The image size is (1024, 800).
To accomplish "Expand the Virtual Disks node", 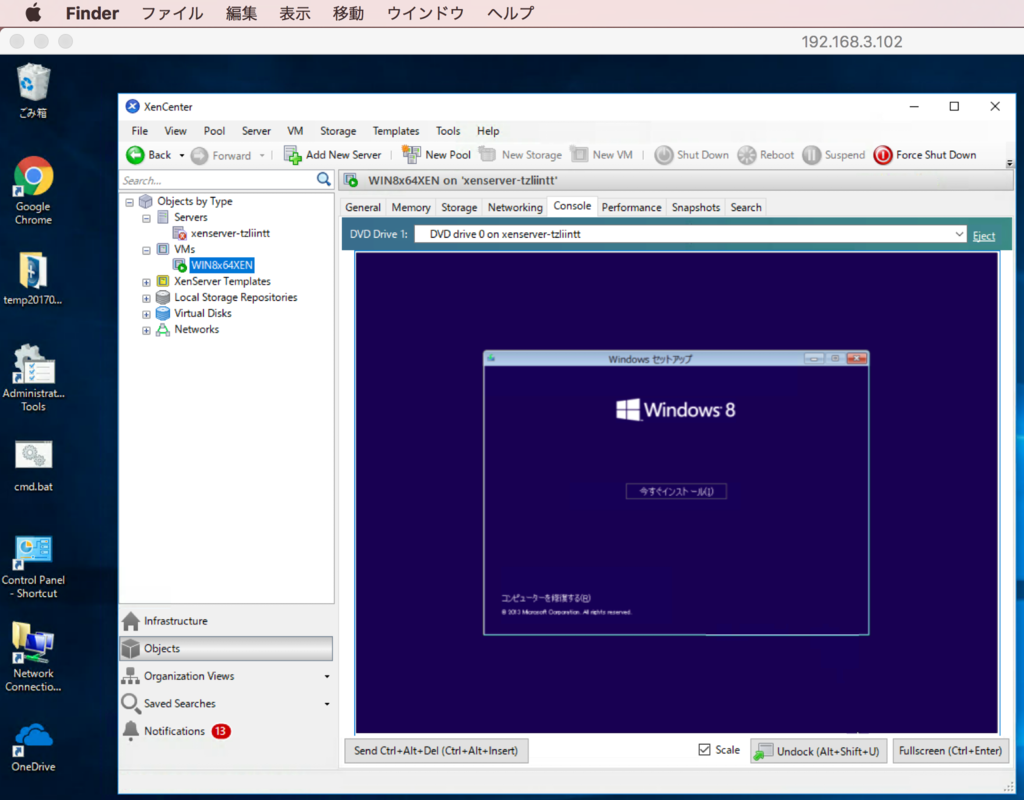I will pyautogui.click(x=146, y=314).
